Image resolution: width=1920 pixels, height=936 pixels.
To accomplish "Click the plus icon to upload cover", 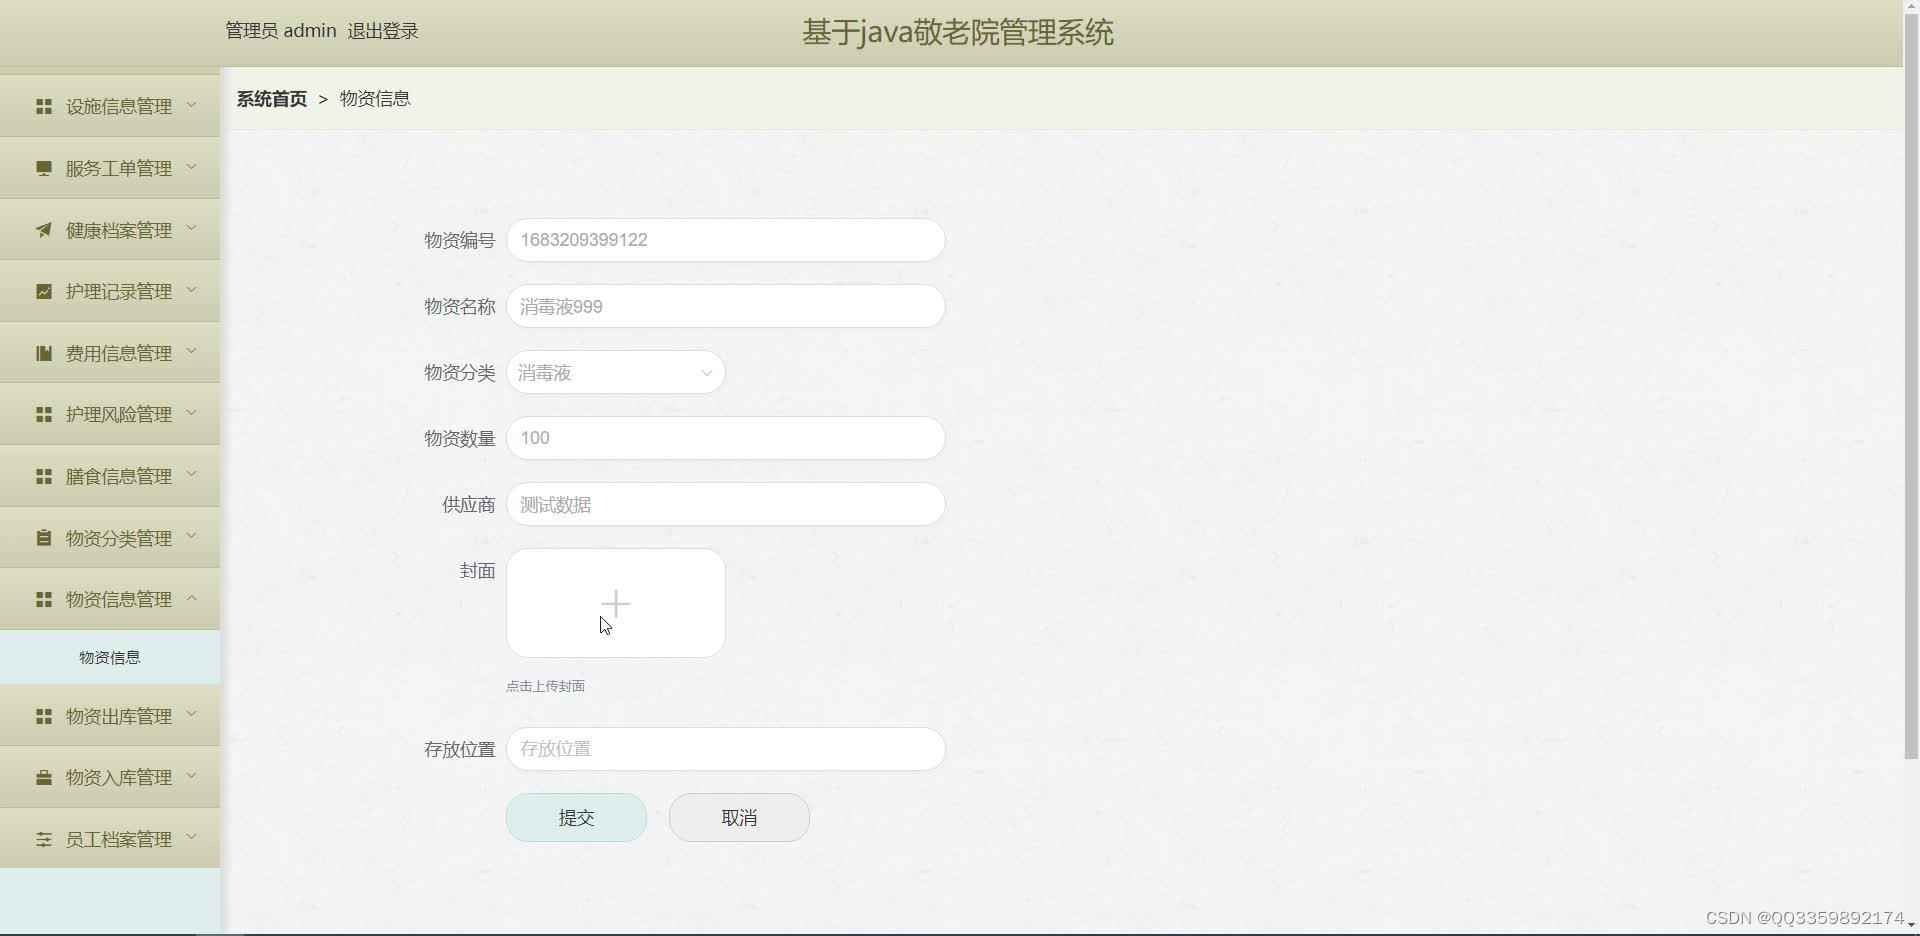I will tap(616, 603).
